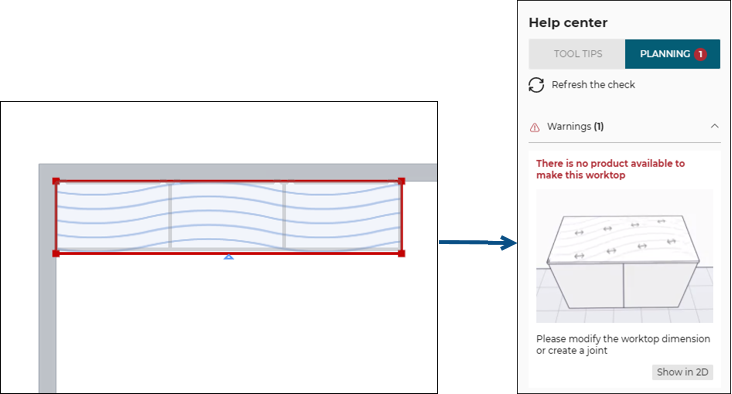Click Refresh the check link
The width and height of the screenshot is (732, 394).
pyautogui.click(x=593, y=84)
